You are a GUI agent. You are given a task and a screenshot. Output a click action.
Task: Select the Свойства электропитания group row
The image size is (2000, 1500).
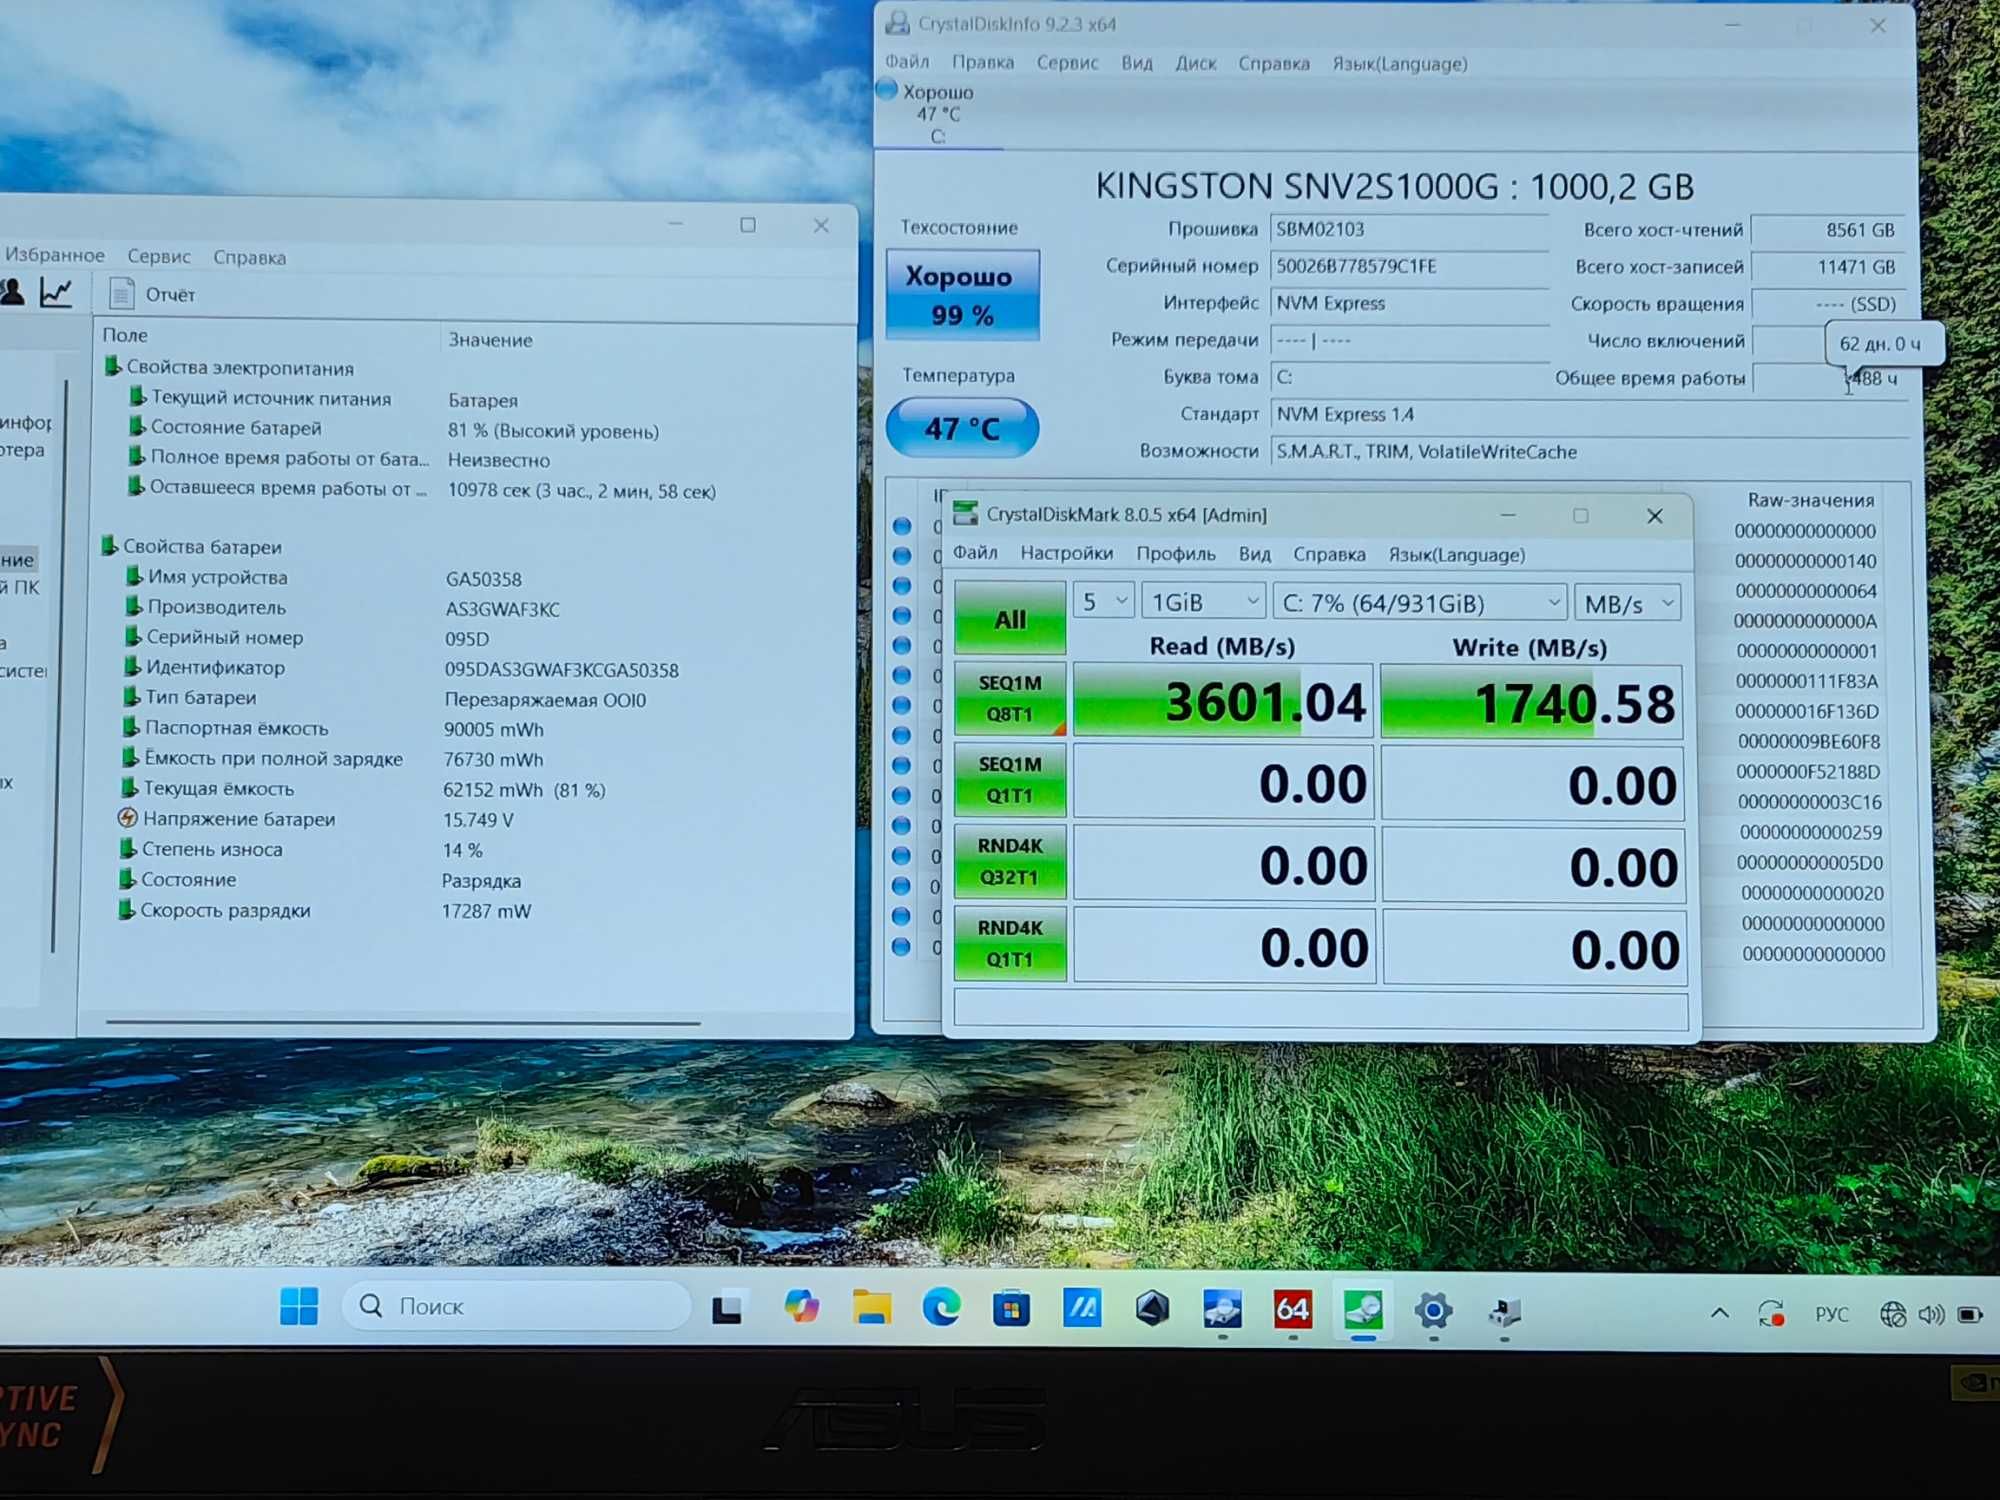click(229, 368)
